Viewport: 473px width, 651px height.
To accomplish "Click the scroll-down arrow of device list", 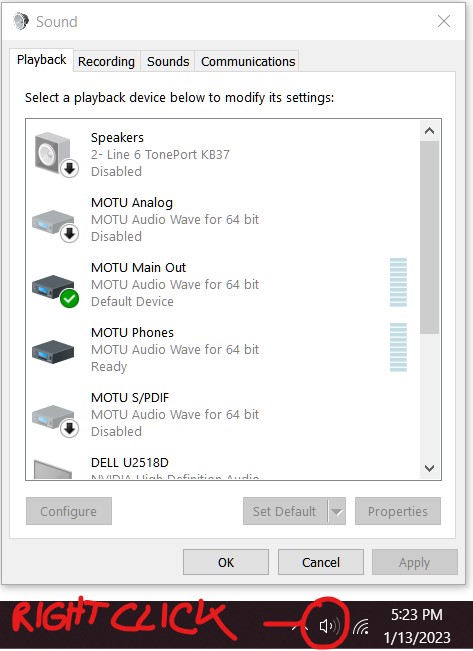I will pyautogui.click(x=429, y=468).
